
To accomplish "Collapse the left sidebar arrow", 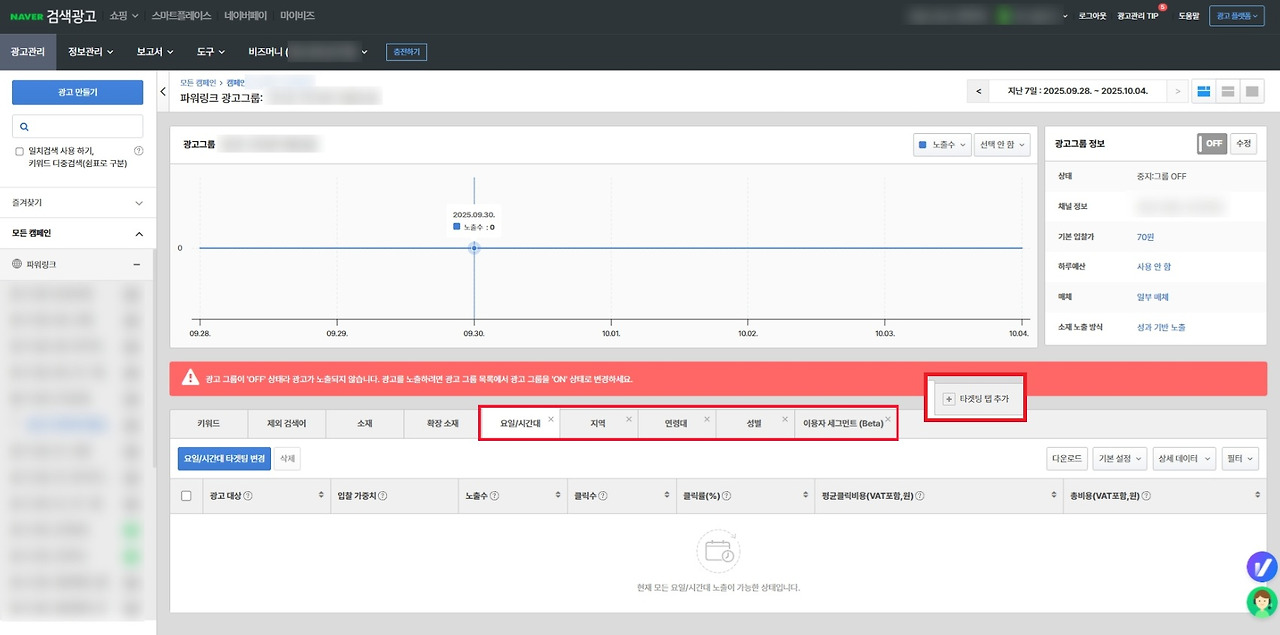I will pyautogui.click(x=163, y=92).
